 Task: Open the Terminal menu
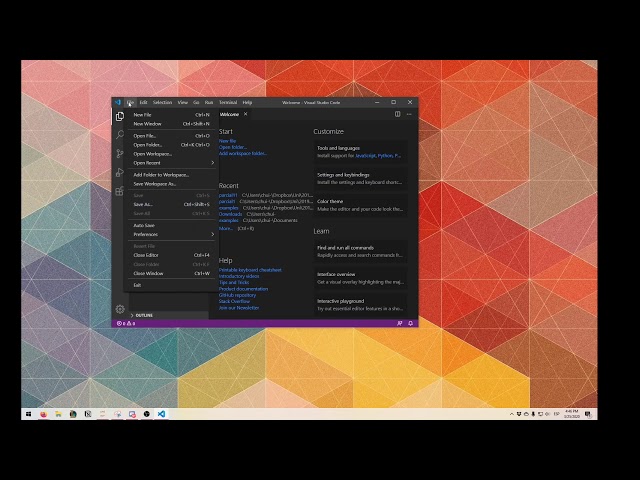click(x=228, y=102)
